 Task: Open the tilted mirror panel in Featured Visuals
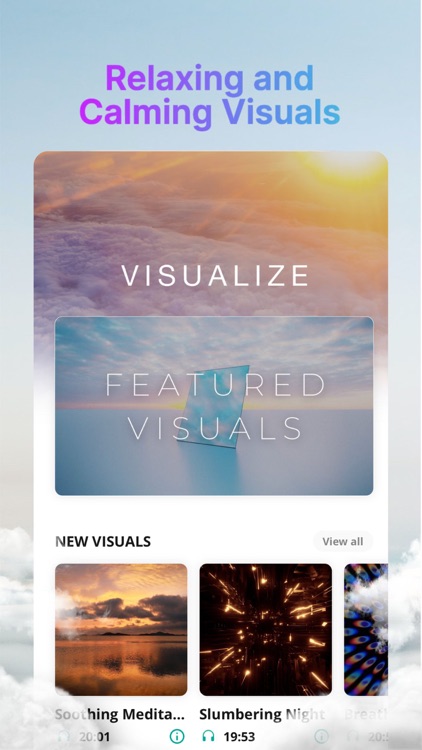coord(214,407)
